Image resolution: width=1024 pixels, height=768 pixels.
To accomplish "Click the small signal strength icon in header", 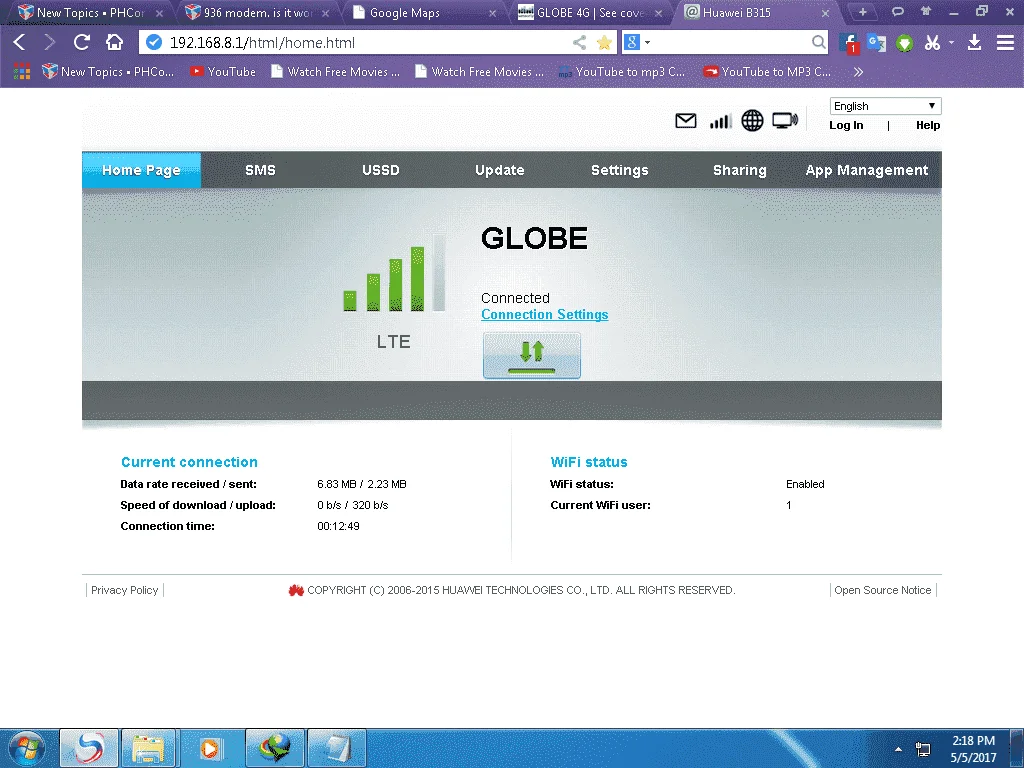I will tap(720, 121).
